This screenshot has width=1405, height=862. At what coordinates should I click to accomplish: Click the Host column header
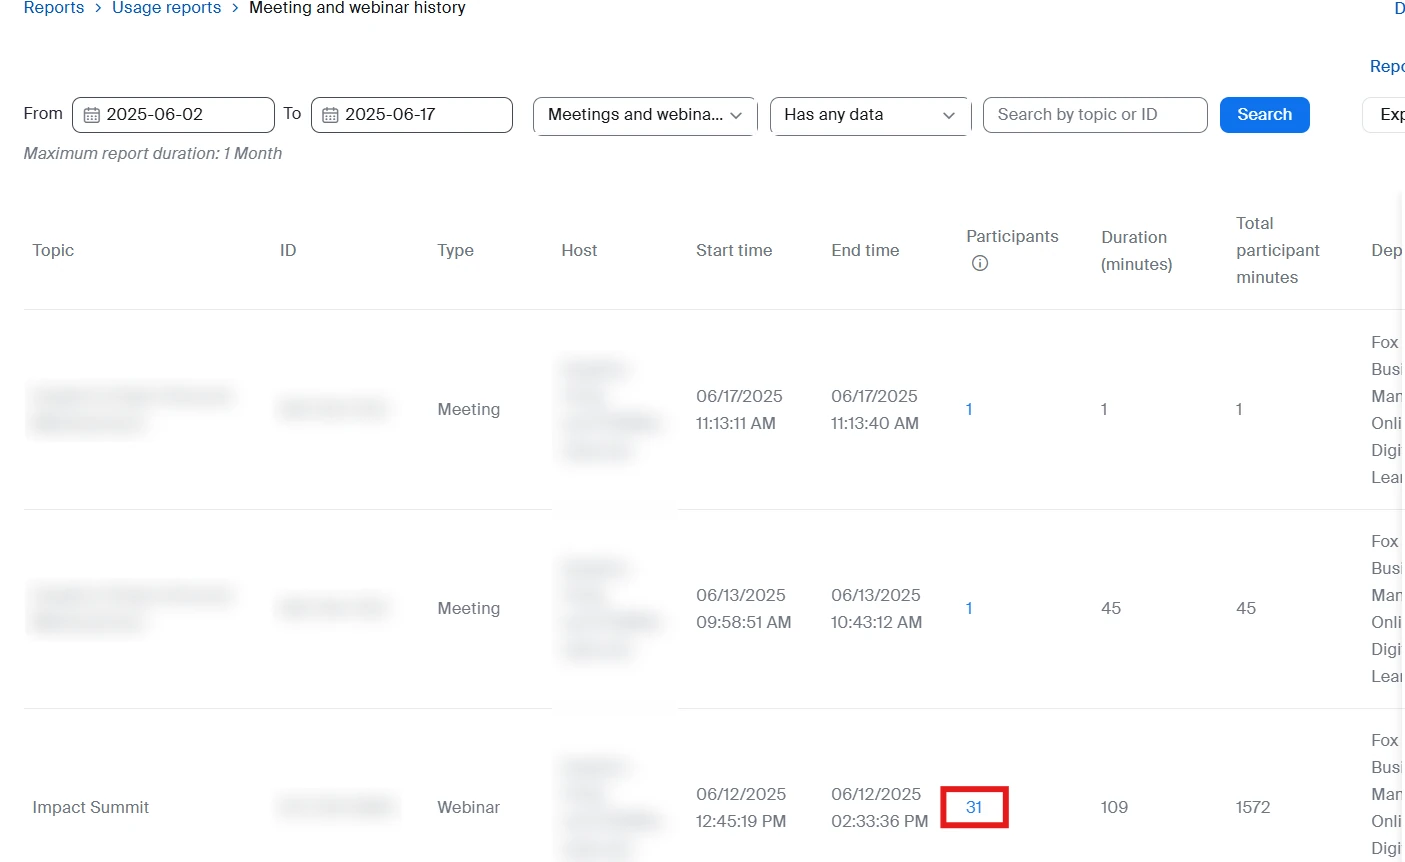pos(579,250)
